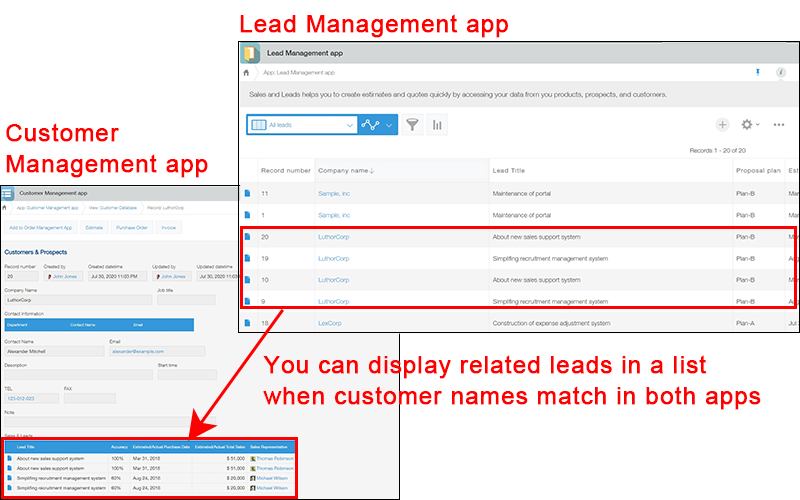
Task: Open Customer Management app list menu icon
Action: coord(7,193)
